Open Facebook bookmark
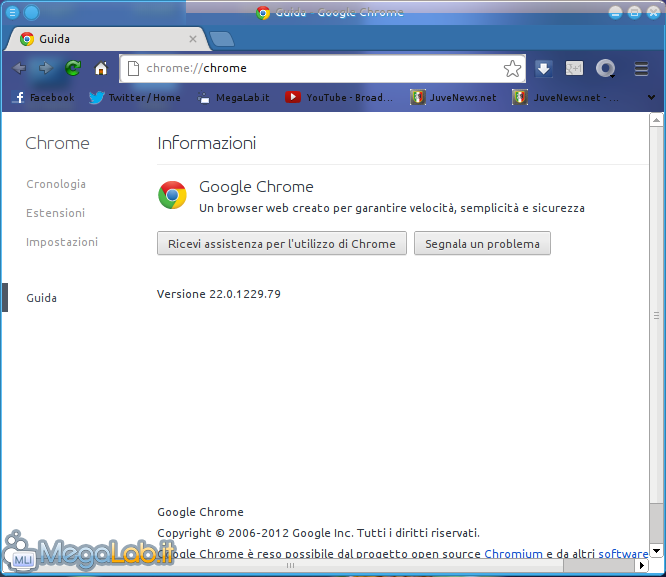Image resolution: width=666 pixels, height=577 pixels. [43, 98]
